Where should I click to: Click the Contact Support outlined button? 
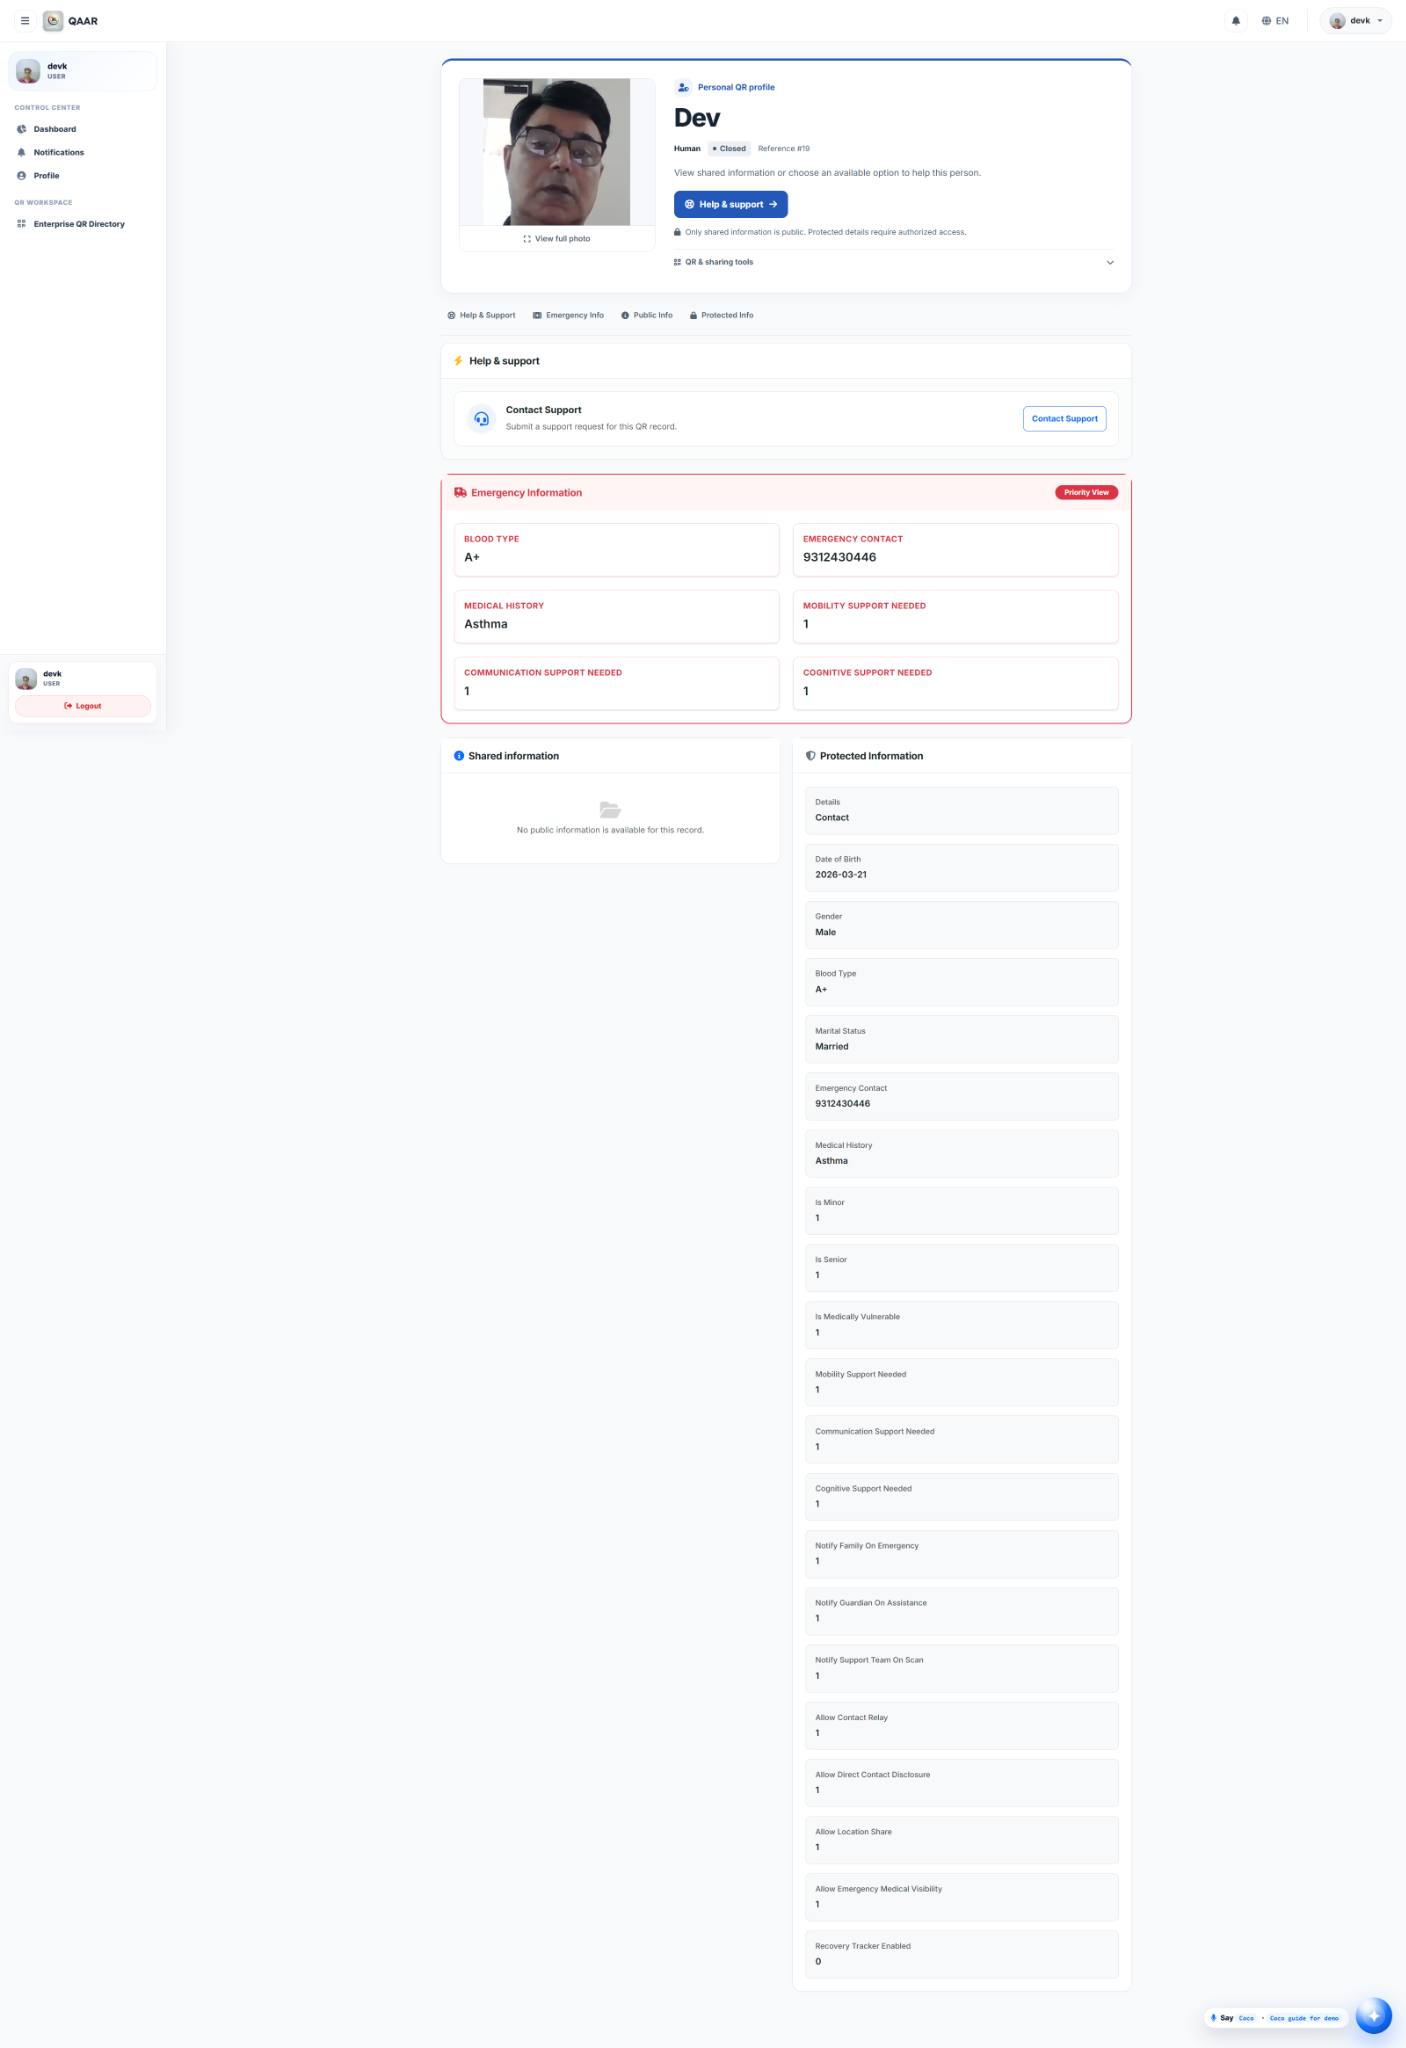pyautogui.click(x=1064, y=419)
